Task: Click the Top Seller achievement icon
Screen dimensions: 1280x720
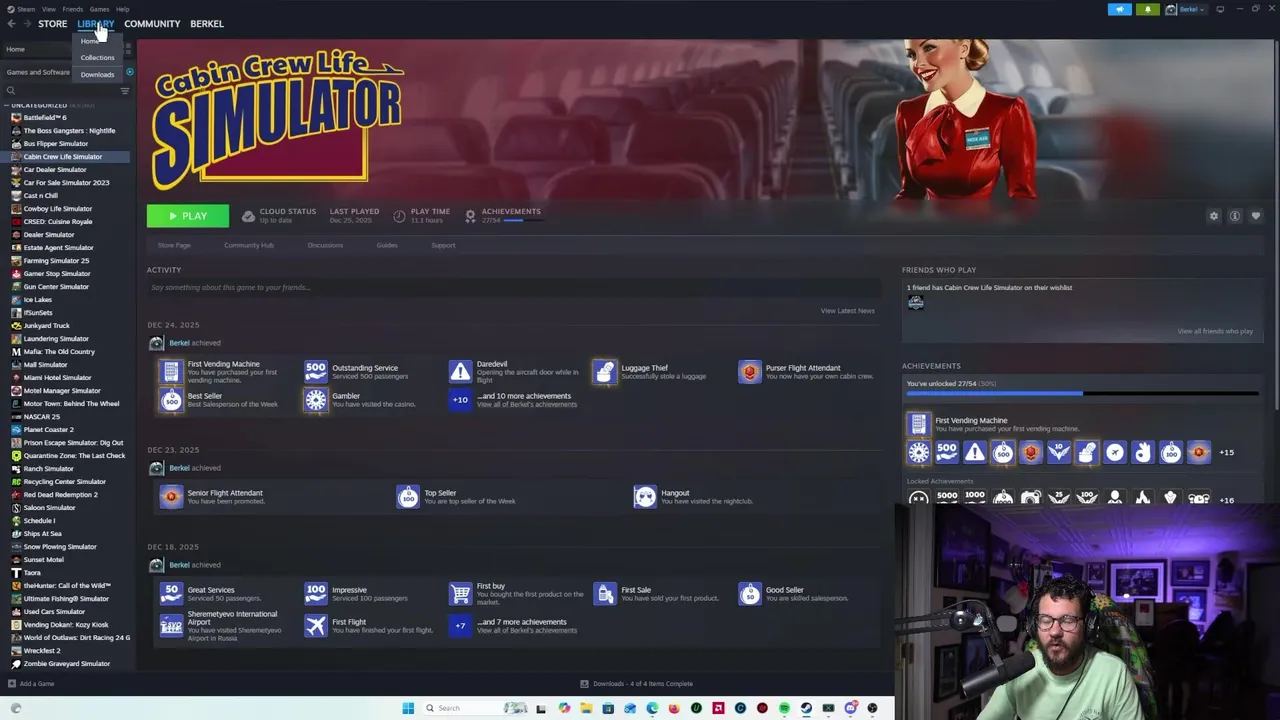Action: point(408,497)
